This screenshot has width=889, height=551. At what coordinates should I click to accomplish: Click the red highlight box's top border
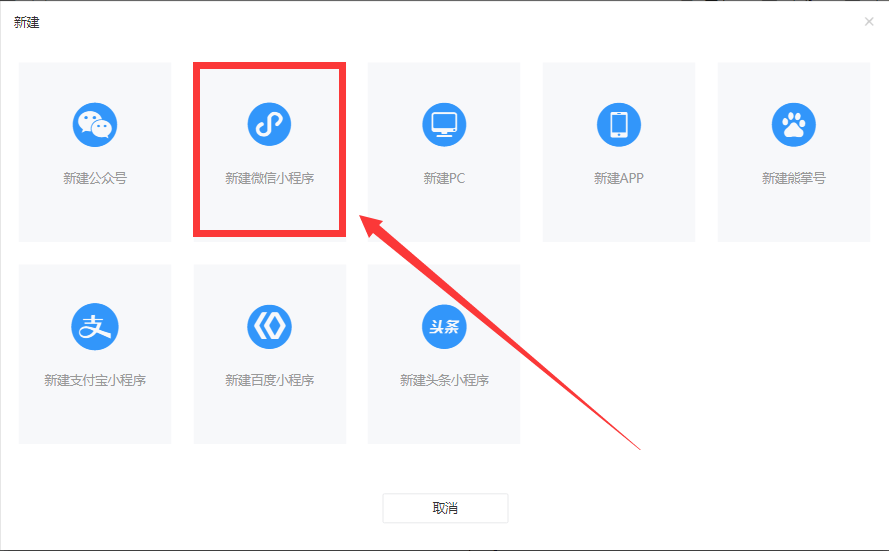[269, 66]
